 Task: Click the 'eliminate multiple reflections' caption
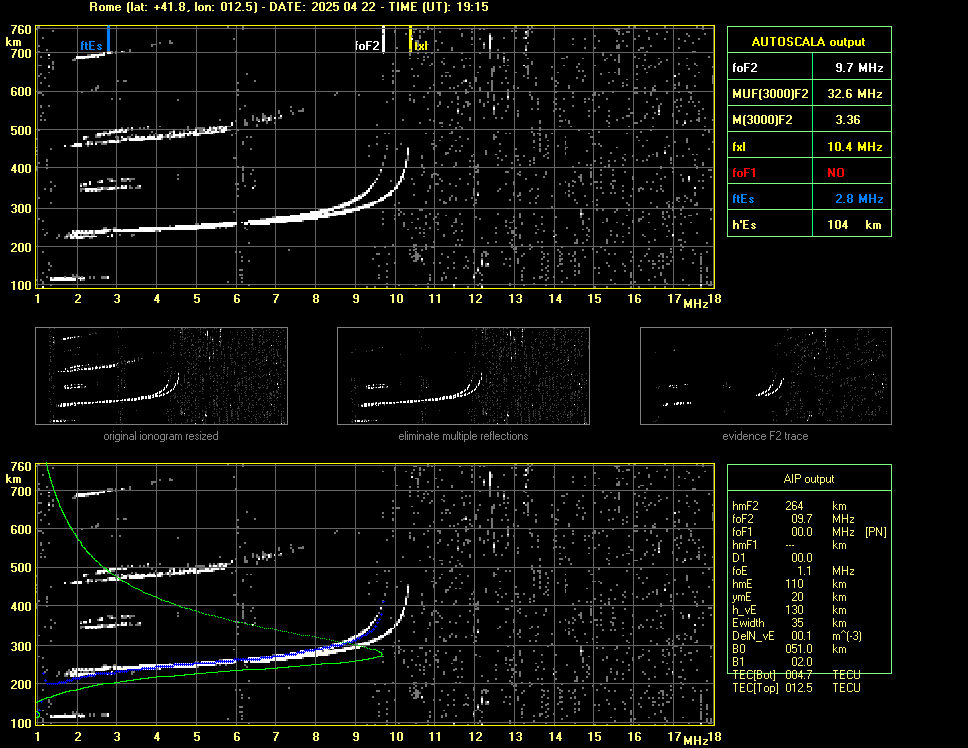463,436
